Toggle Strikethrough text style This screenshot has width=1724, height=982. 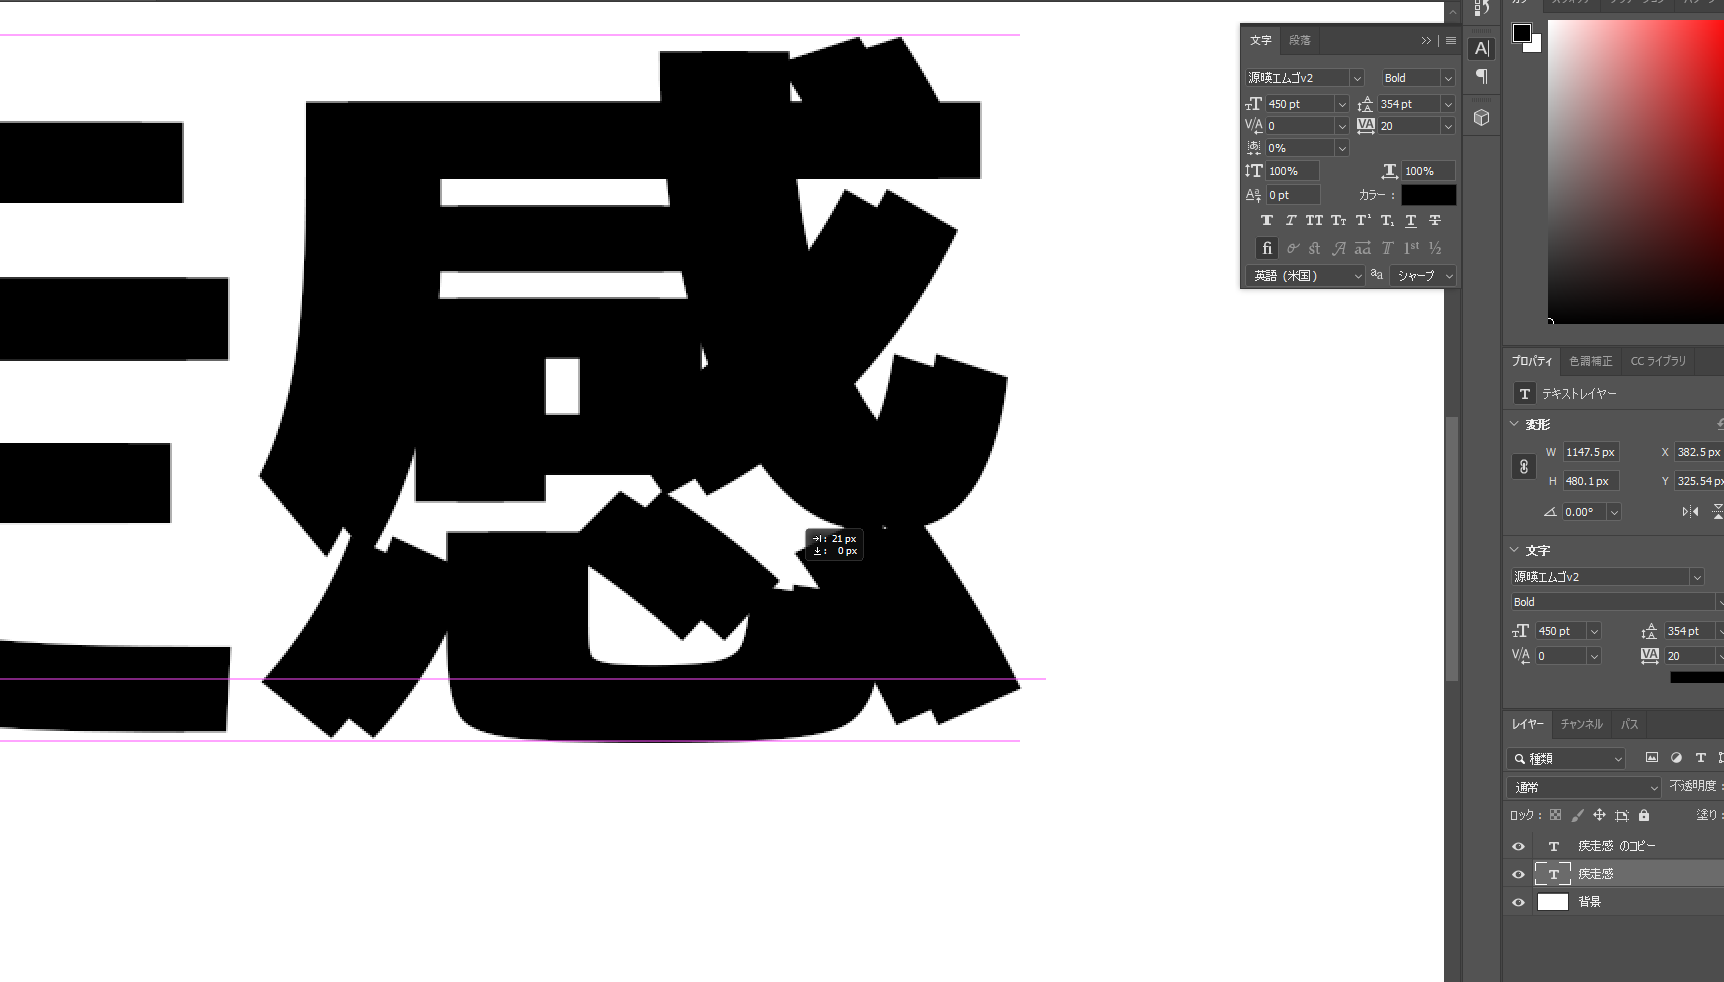[x=1435, y=220]
